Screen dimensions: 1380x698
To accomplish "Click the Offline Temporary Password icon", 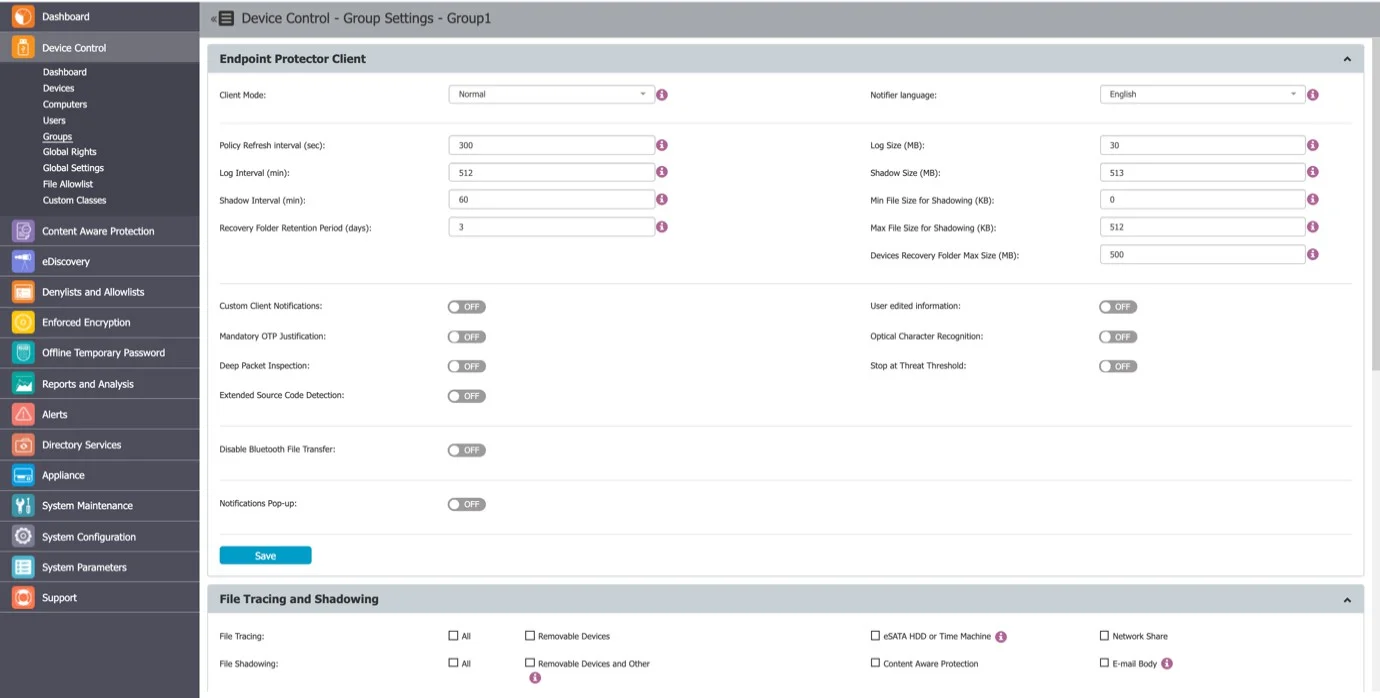I will pyautogui.click(x=23, y=353).
